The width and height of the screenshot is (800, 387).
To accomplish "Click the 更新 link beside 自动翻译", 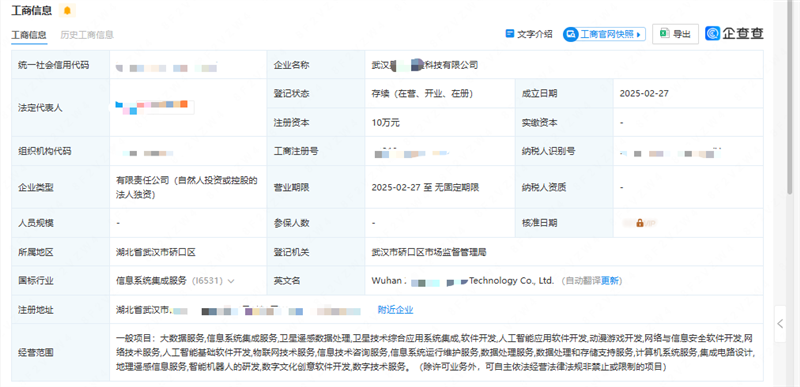I will (611, 281).
